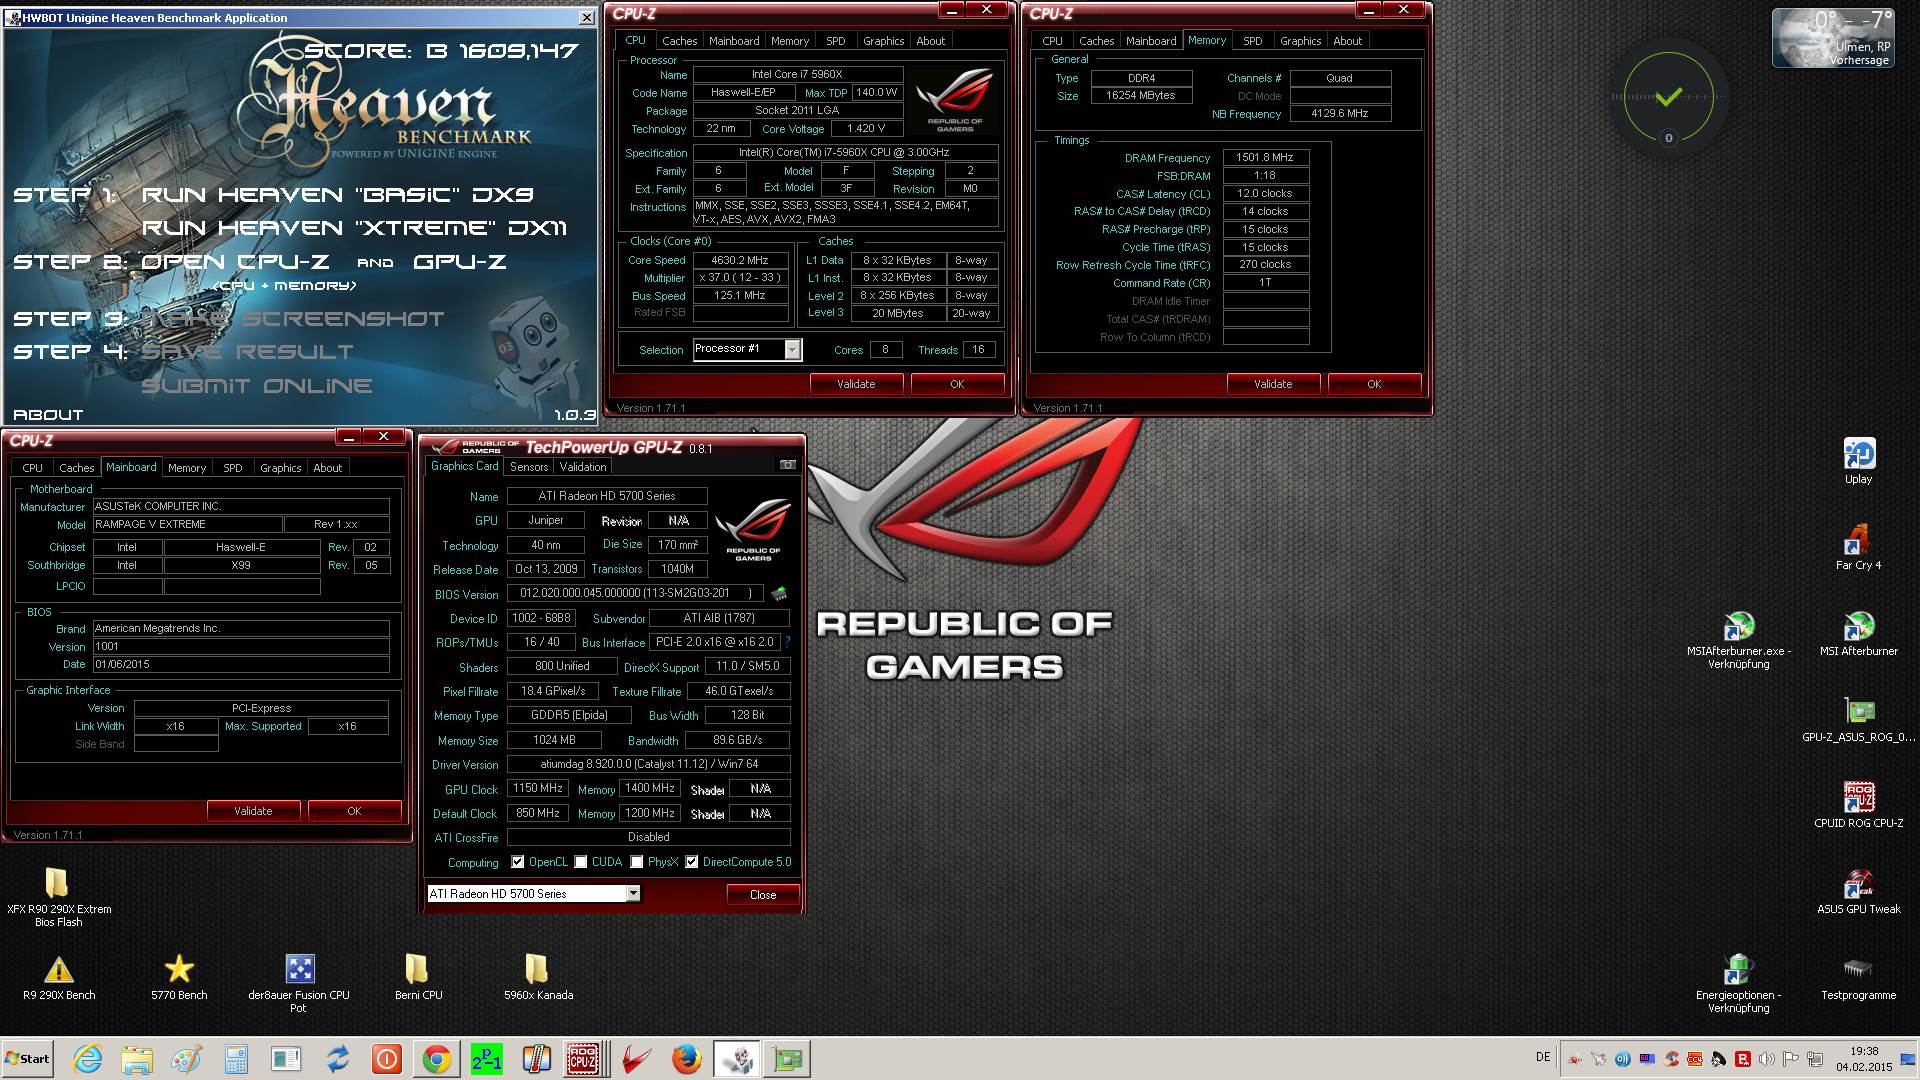Screen dimensions: 1920x1080
Task: Click Validate in the CPU-Z CPU window
Action: point(856,384)
